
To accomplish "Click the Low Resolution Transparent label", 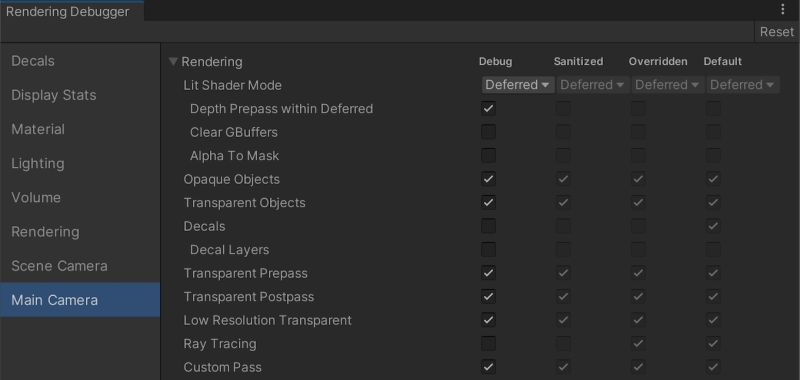I will tap(267, 320).
